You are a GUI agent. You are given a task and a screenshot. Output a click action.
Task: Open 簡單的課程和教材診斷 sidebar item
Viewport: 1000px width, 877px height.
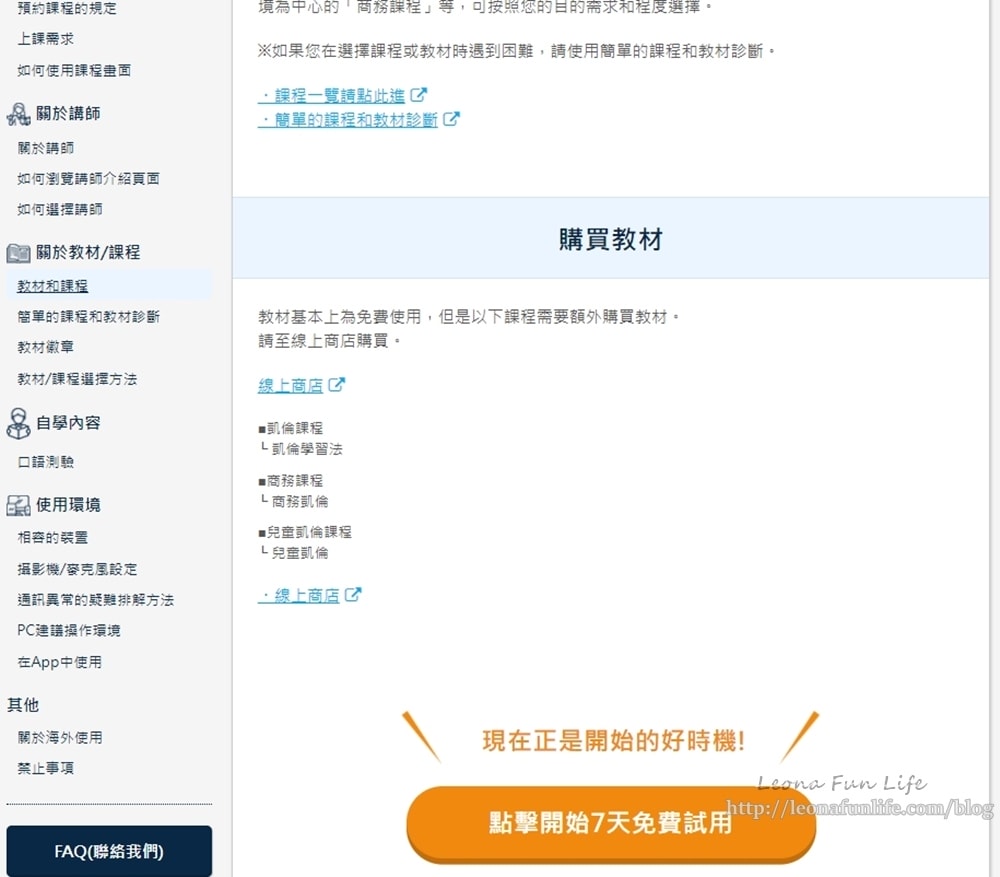pyautogui.click(x=88, y=317)
